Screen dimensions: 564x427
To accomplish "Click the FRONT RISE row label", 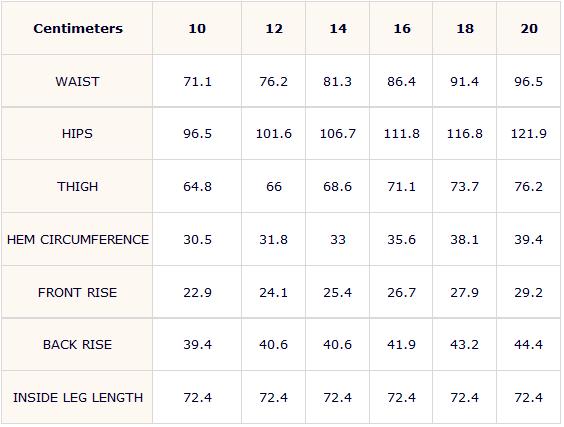I will 77,292.
